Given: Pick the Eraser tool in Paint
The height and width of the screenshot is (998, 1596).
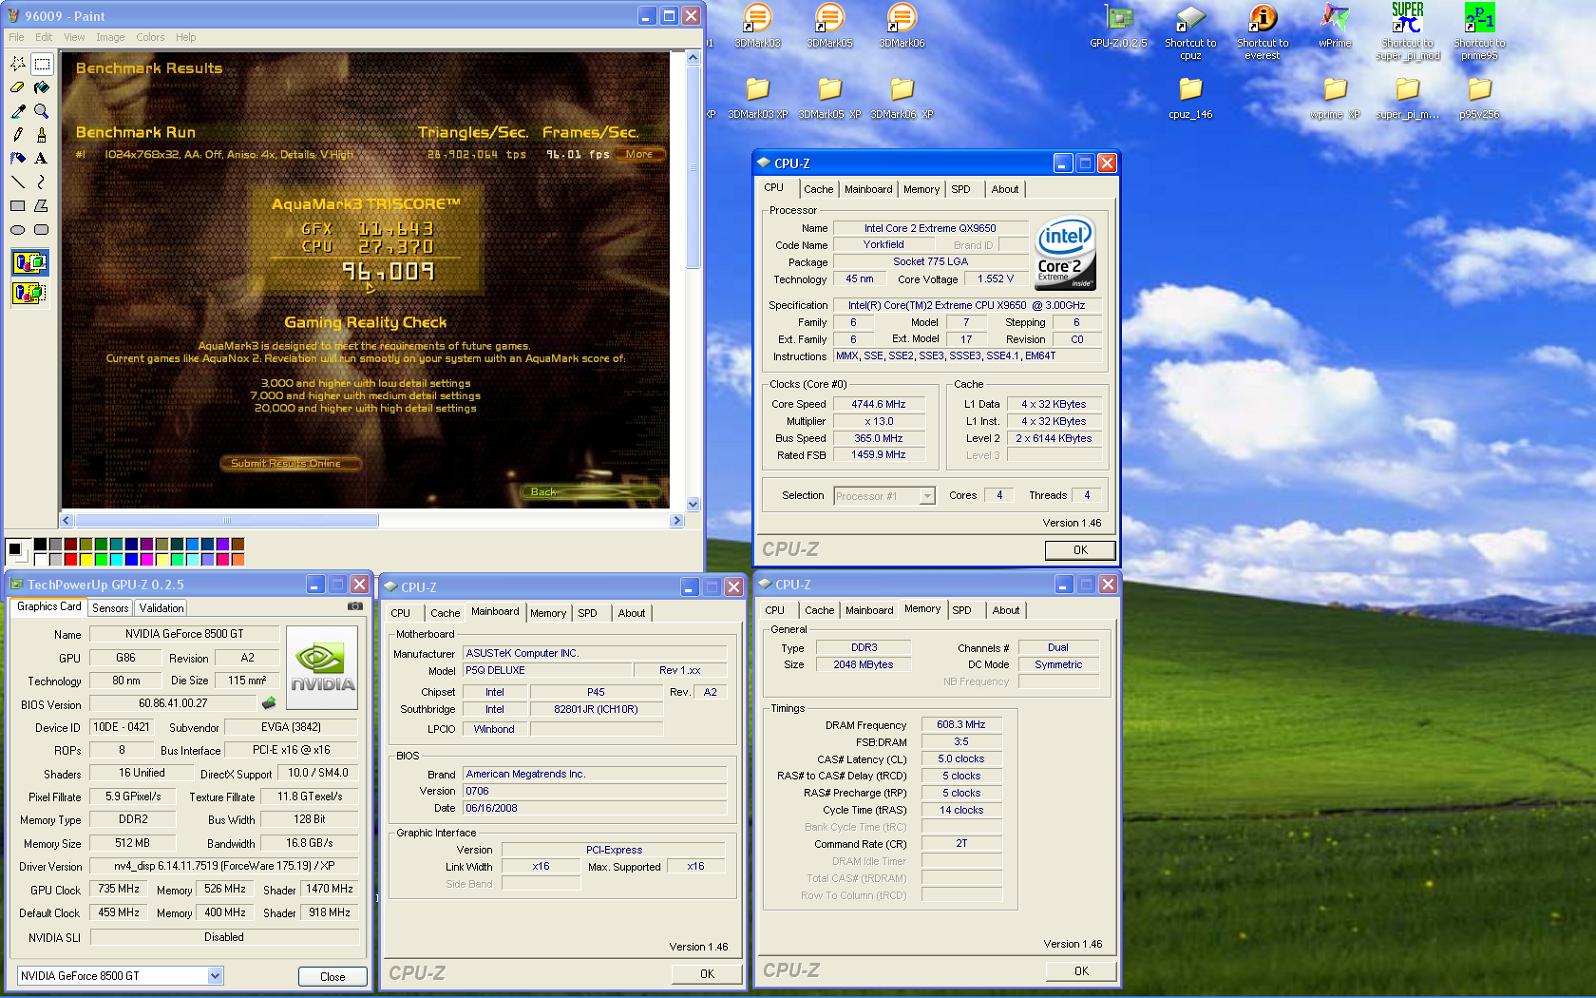Looking at the screenshot, I should click(18, 88).
